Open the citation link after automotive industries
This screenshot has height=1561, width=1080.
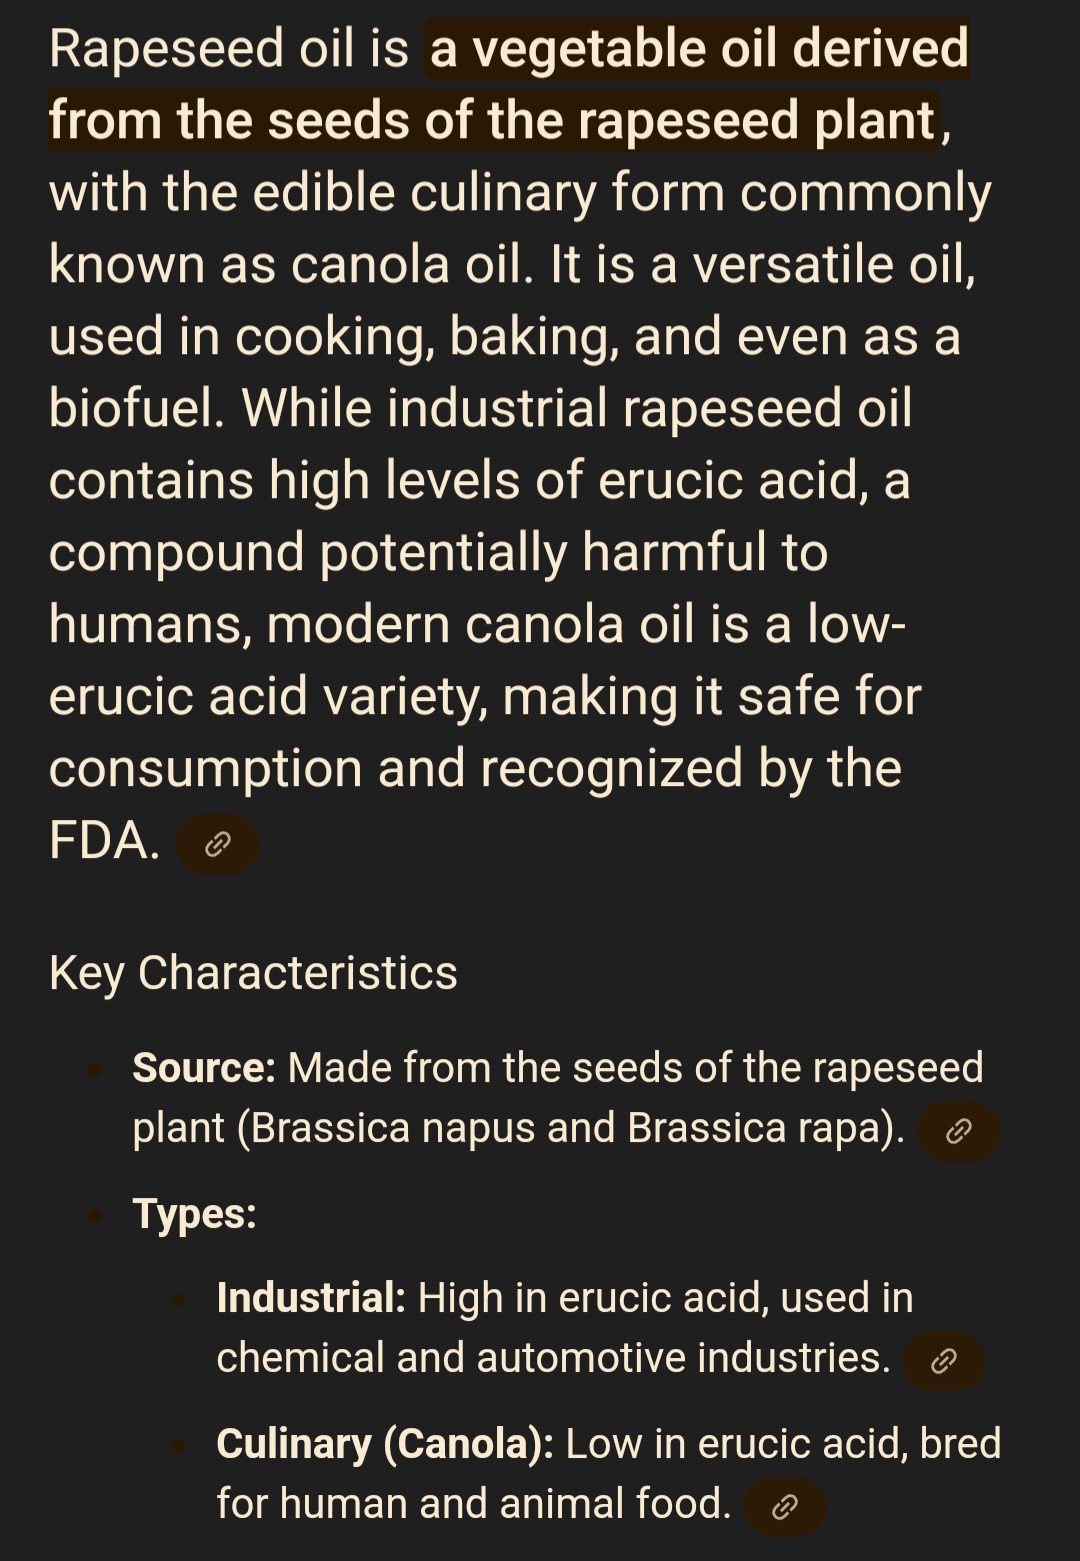[x=943, y=1361]
